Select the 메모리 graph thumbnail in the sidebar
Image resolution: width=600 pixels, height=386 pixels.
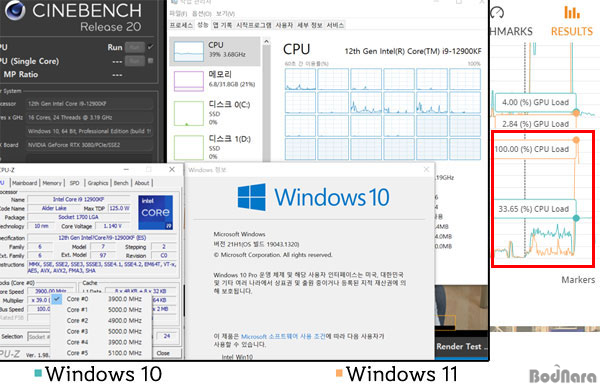click(189, 81)
